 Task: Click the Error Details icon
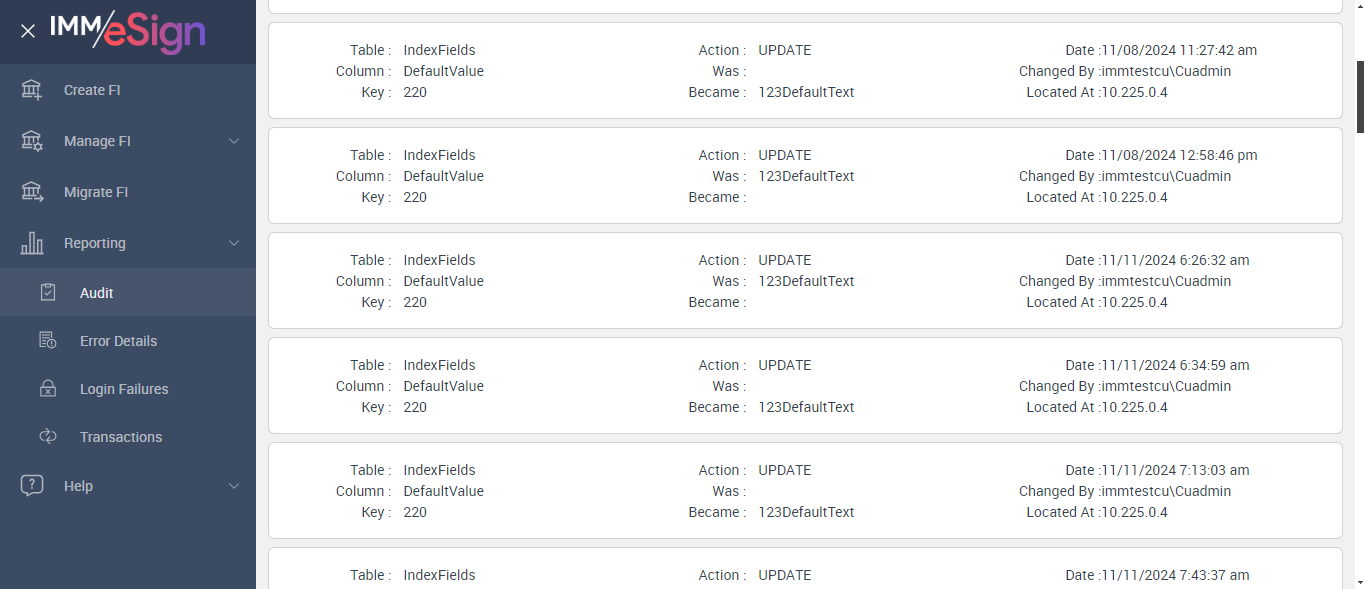48,341
